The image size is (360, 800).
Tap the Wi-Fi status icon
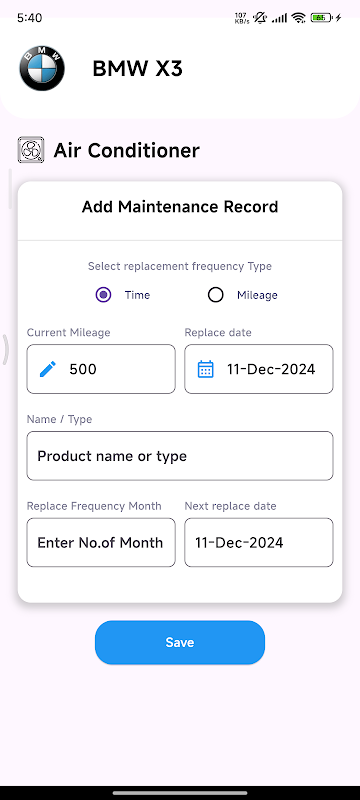(299, 18)
